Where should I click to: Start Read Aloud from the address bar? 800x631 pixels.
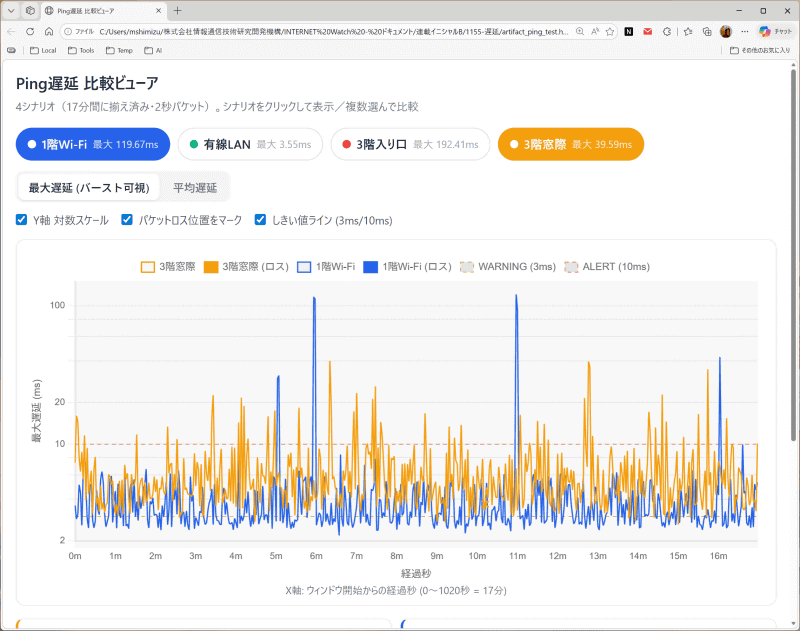tap(595, 32)
